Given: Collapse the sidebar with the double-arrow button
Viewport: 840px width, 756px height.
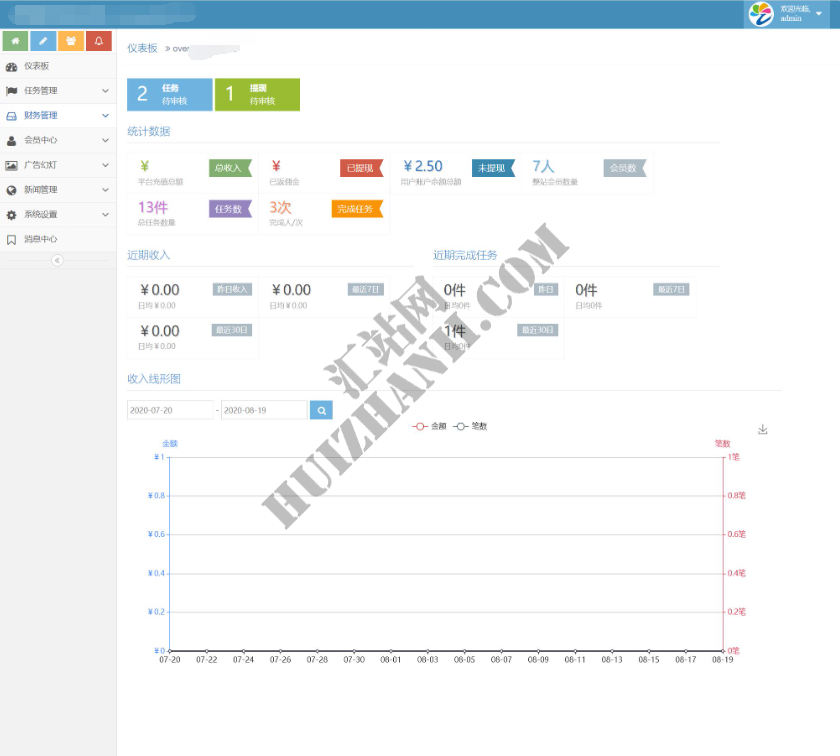Looking at the screenshot, I should coord(57,260).
